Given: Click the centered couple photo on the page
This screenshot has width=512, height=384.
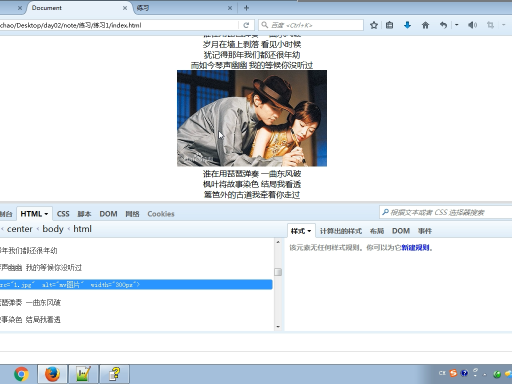Looking at the screenshot, I should point(252,118).
